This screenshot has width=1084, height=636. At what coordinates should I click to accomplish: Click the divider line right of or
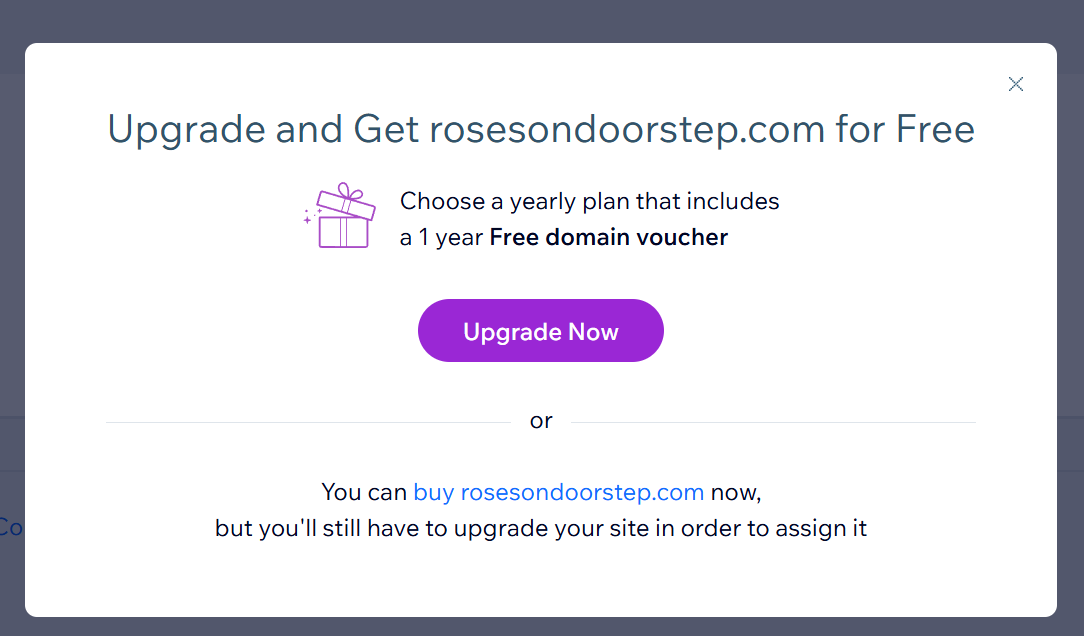(x=780, y=421)
